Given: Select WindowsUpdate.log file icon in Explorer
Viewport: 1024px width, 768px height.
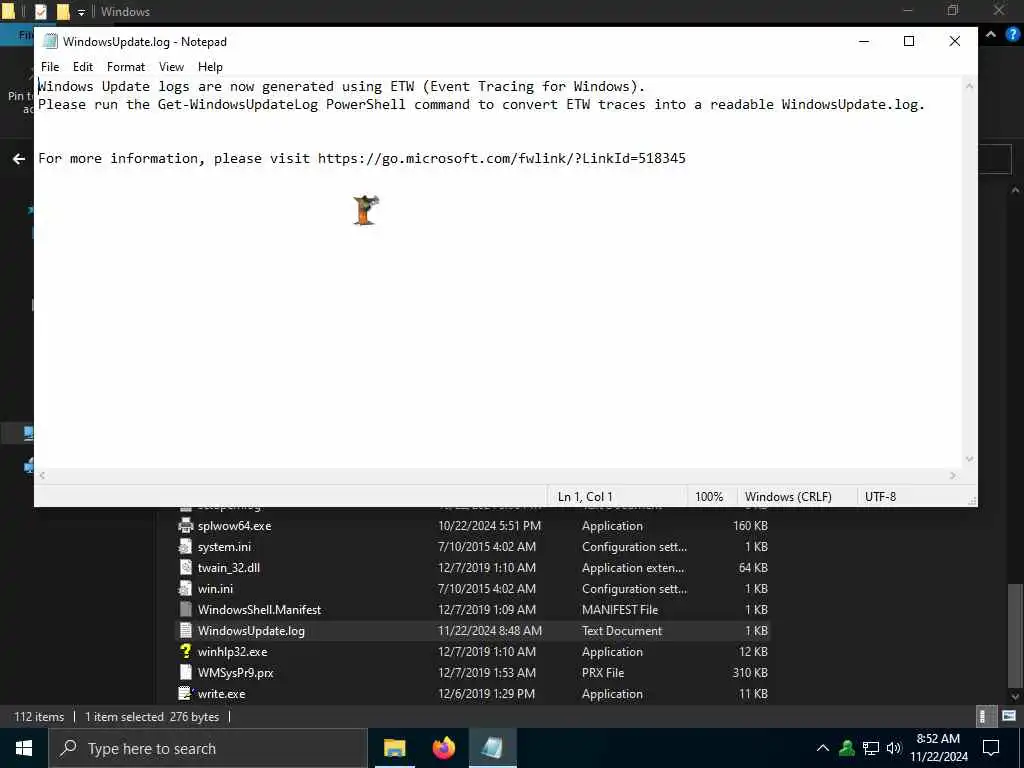Looking at the screenshot, I should pyautogui.click(x=185, y=630).
